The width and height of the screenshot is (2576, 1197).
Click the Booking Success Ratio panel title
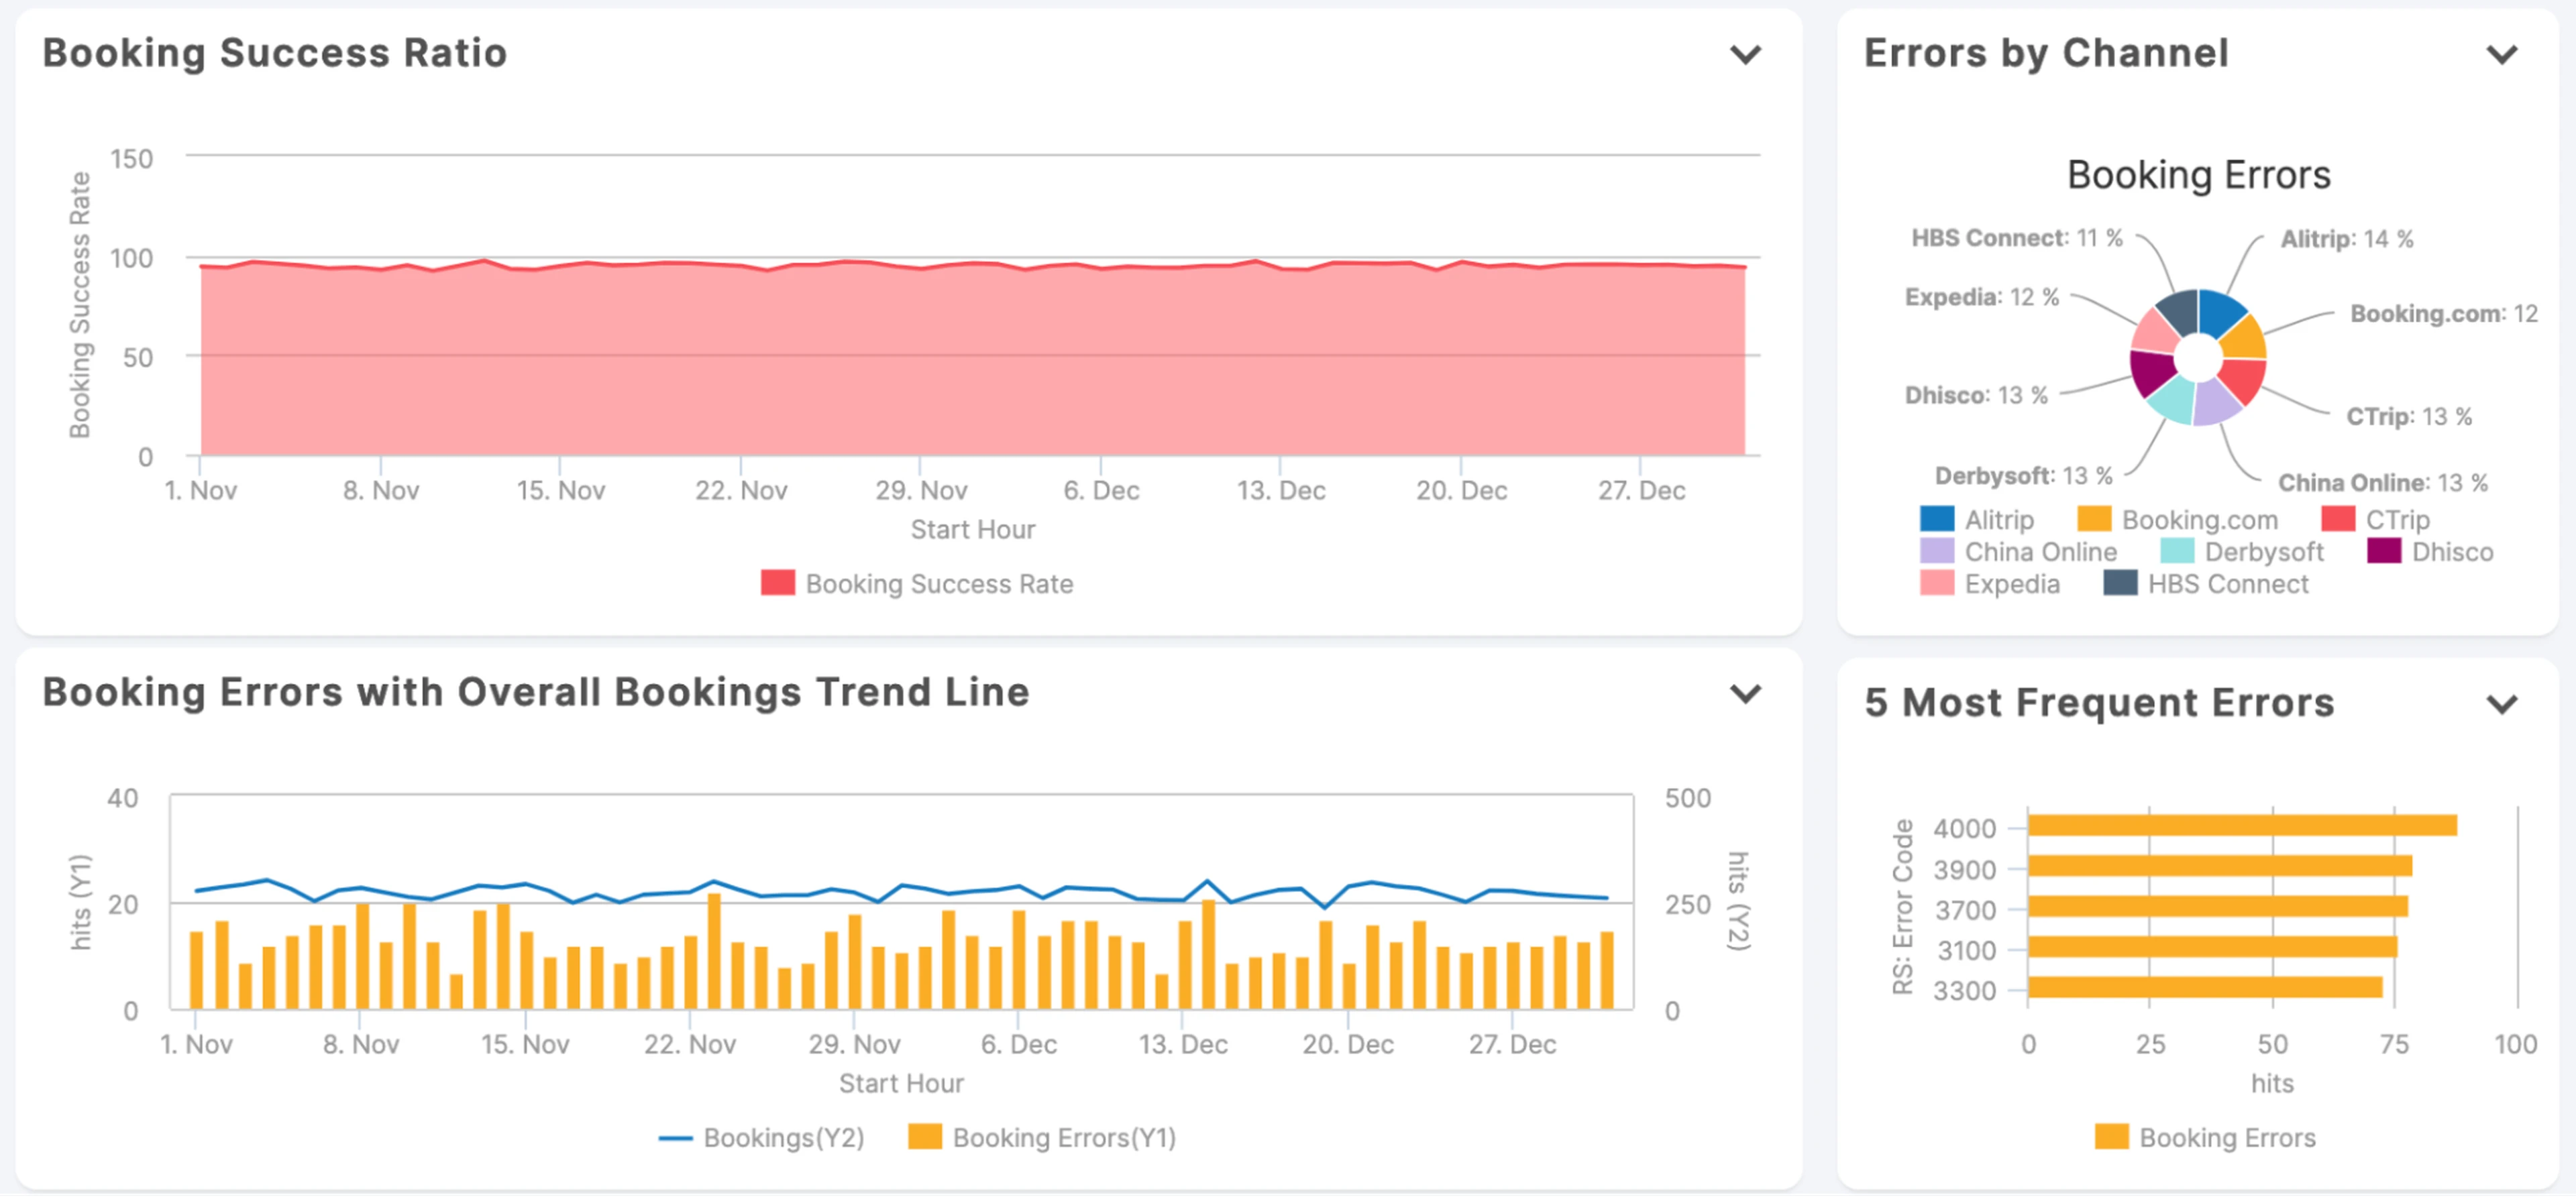click(275, 53)
